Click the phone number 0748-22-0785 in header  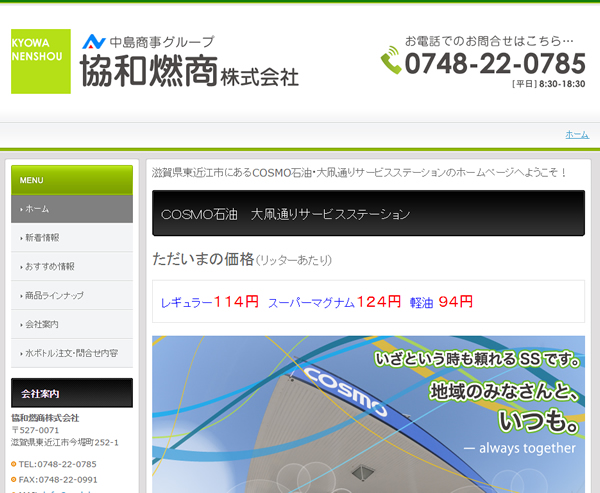pos(495,64)
